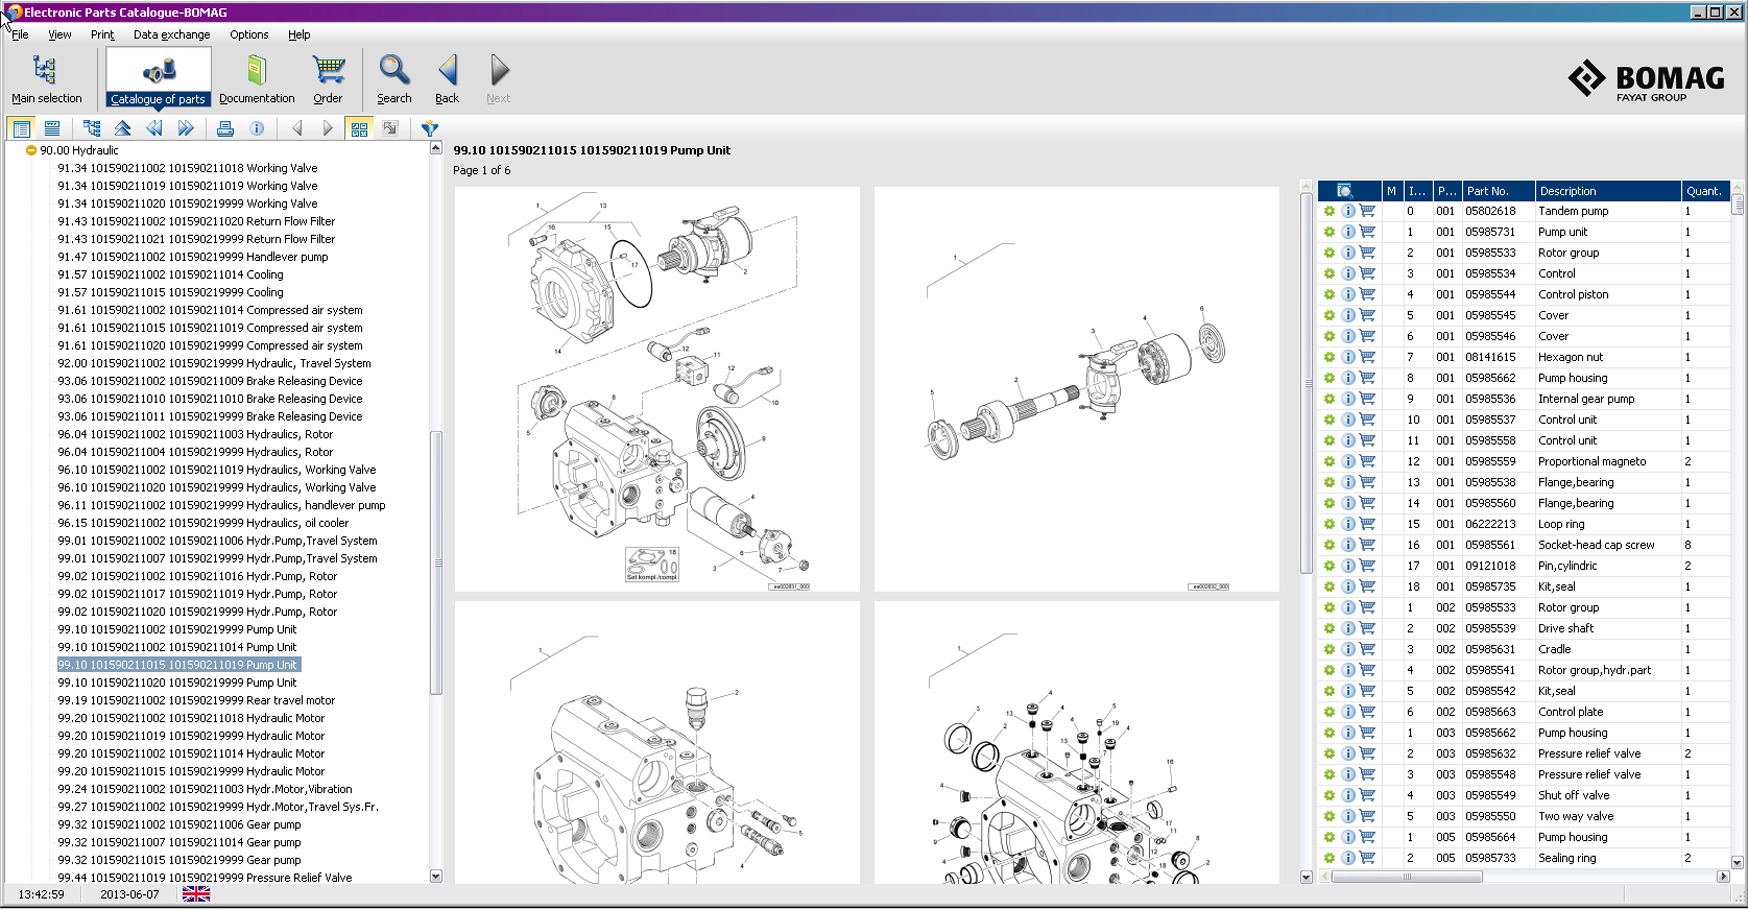Click the parts table scroll-down arrow
Viewport: 1748px width, 910px height.
[x=1737, y=862]
